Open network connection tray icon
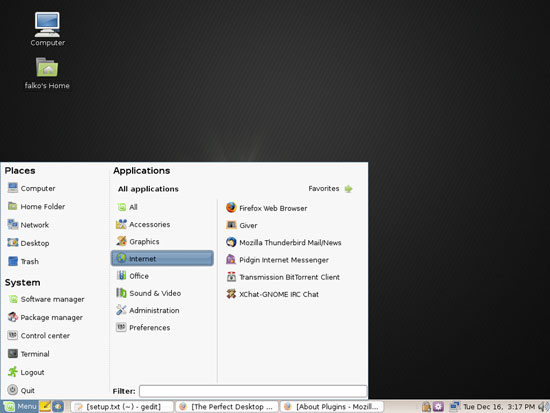The height and width of the screenshot is (413, 550). pyautogui.click(x=455, y=406)
